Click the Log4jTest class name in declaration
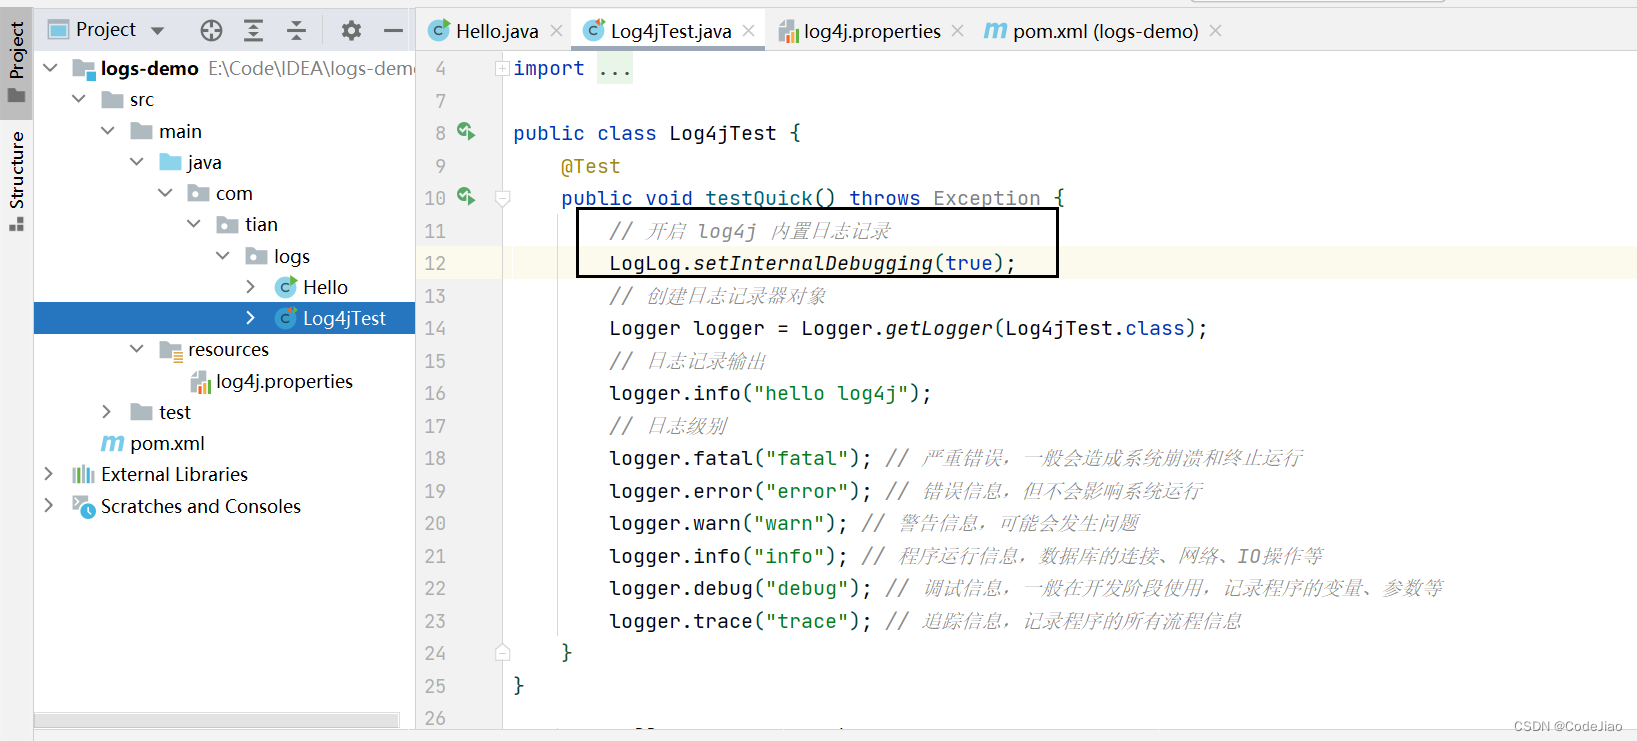 coord(723,133)
